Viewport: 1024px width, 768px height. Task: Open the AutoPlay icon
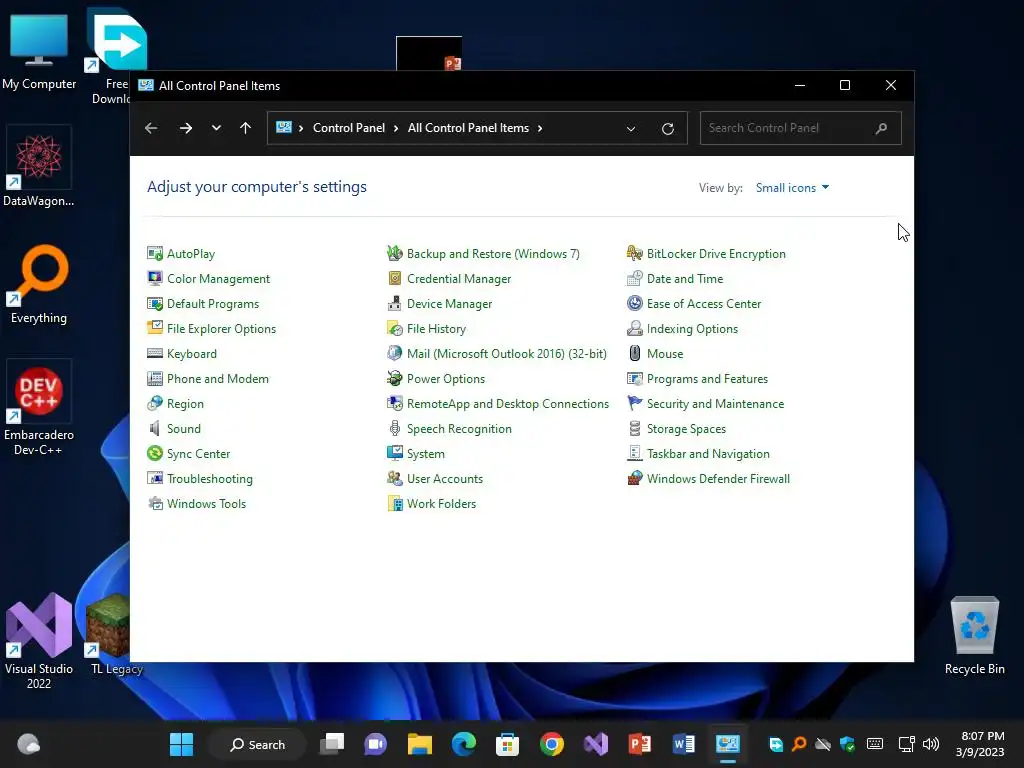click(x=155, y=253)
